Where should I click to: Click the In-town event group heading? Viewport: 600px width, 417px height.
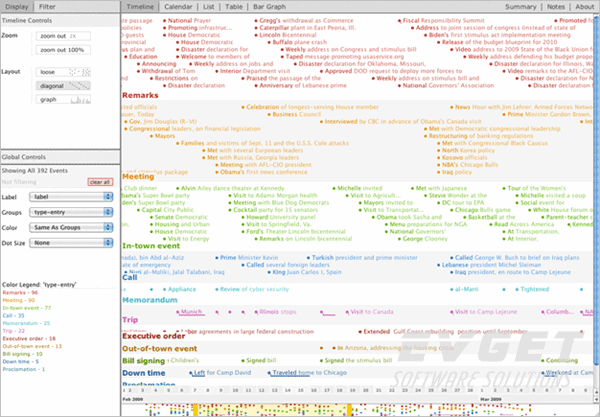[x=151, y=246]
